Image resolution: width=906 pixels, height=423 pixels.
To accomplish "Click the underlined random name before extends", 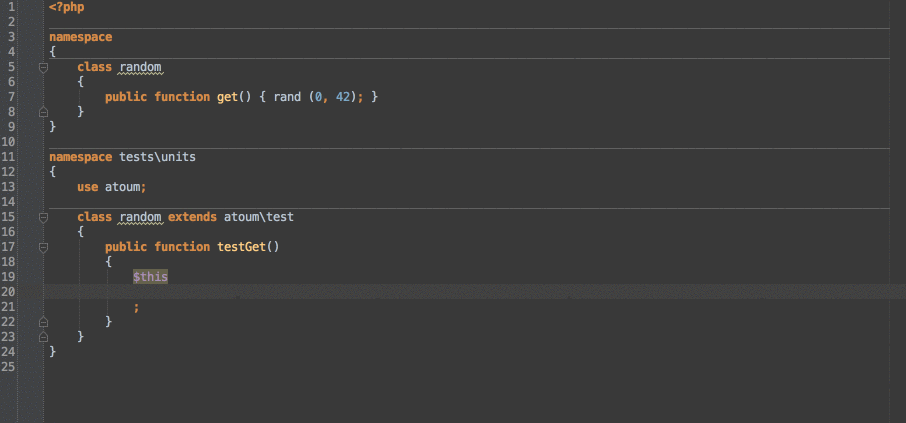I will [x=140, y=217].
